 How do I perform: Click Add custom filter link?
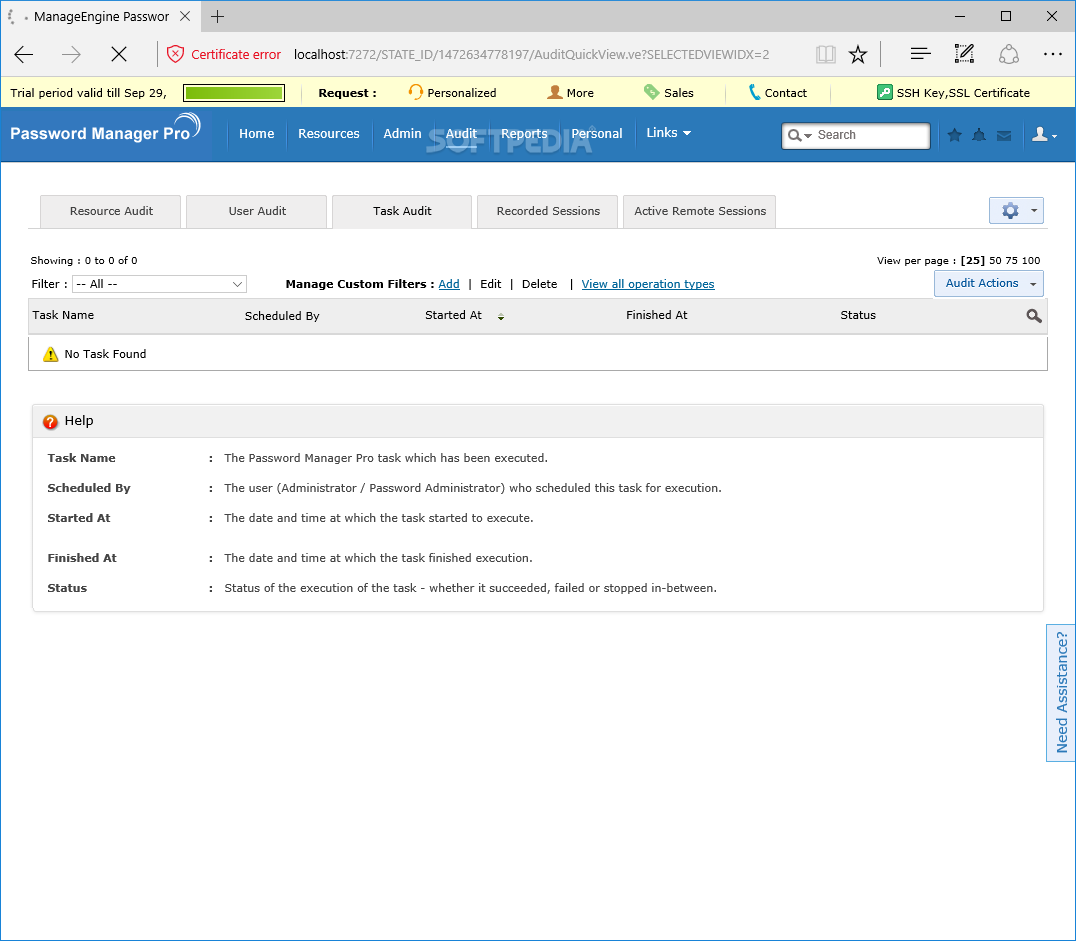449,284
